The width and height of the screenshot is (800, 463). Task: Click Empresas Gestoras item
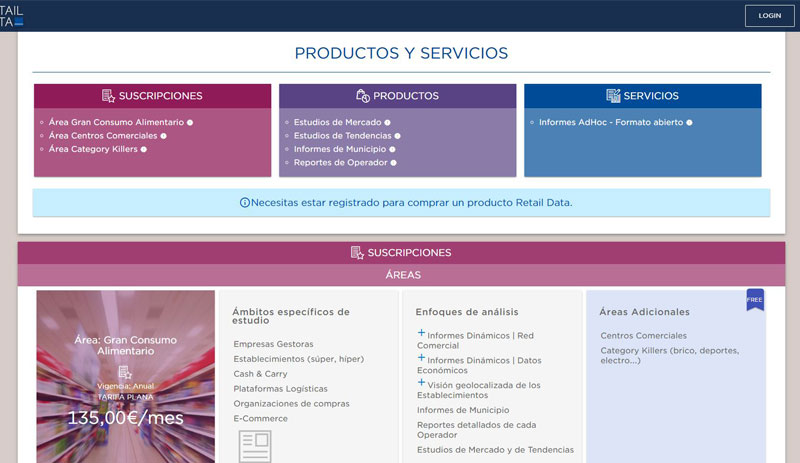coord(273,344)
